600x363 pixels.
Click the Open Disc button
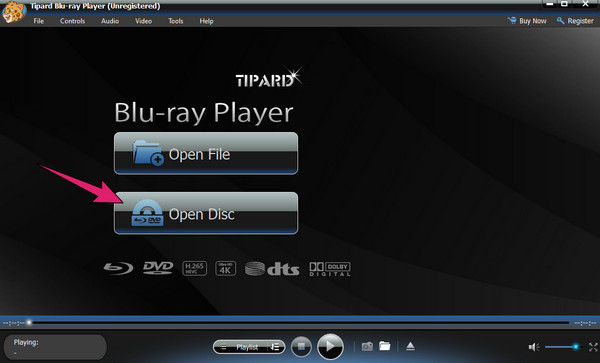[206, 213]
